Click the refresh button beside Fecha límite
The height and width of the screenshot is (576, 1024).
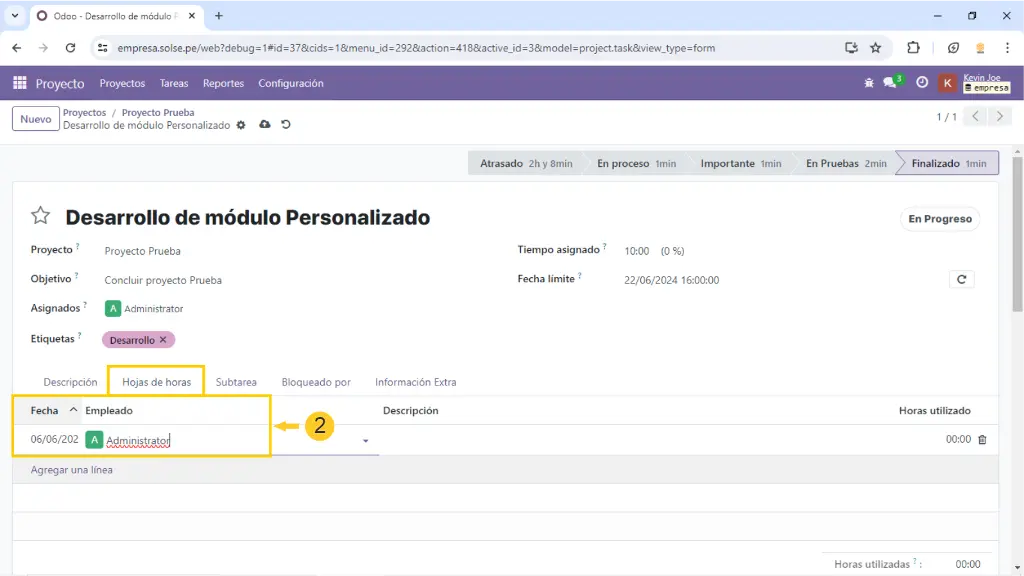coord(961,280)
